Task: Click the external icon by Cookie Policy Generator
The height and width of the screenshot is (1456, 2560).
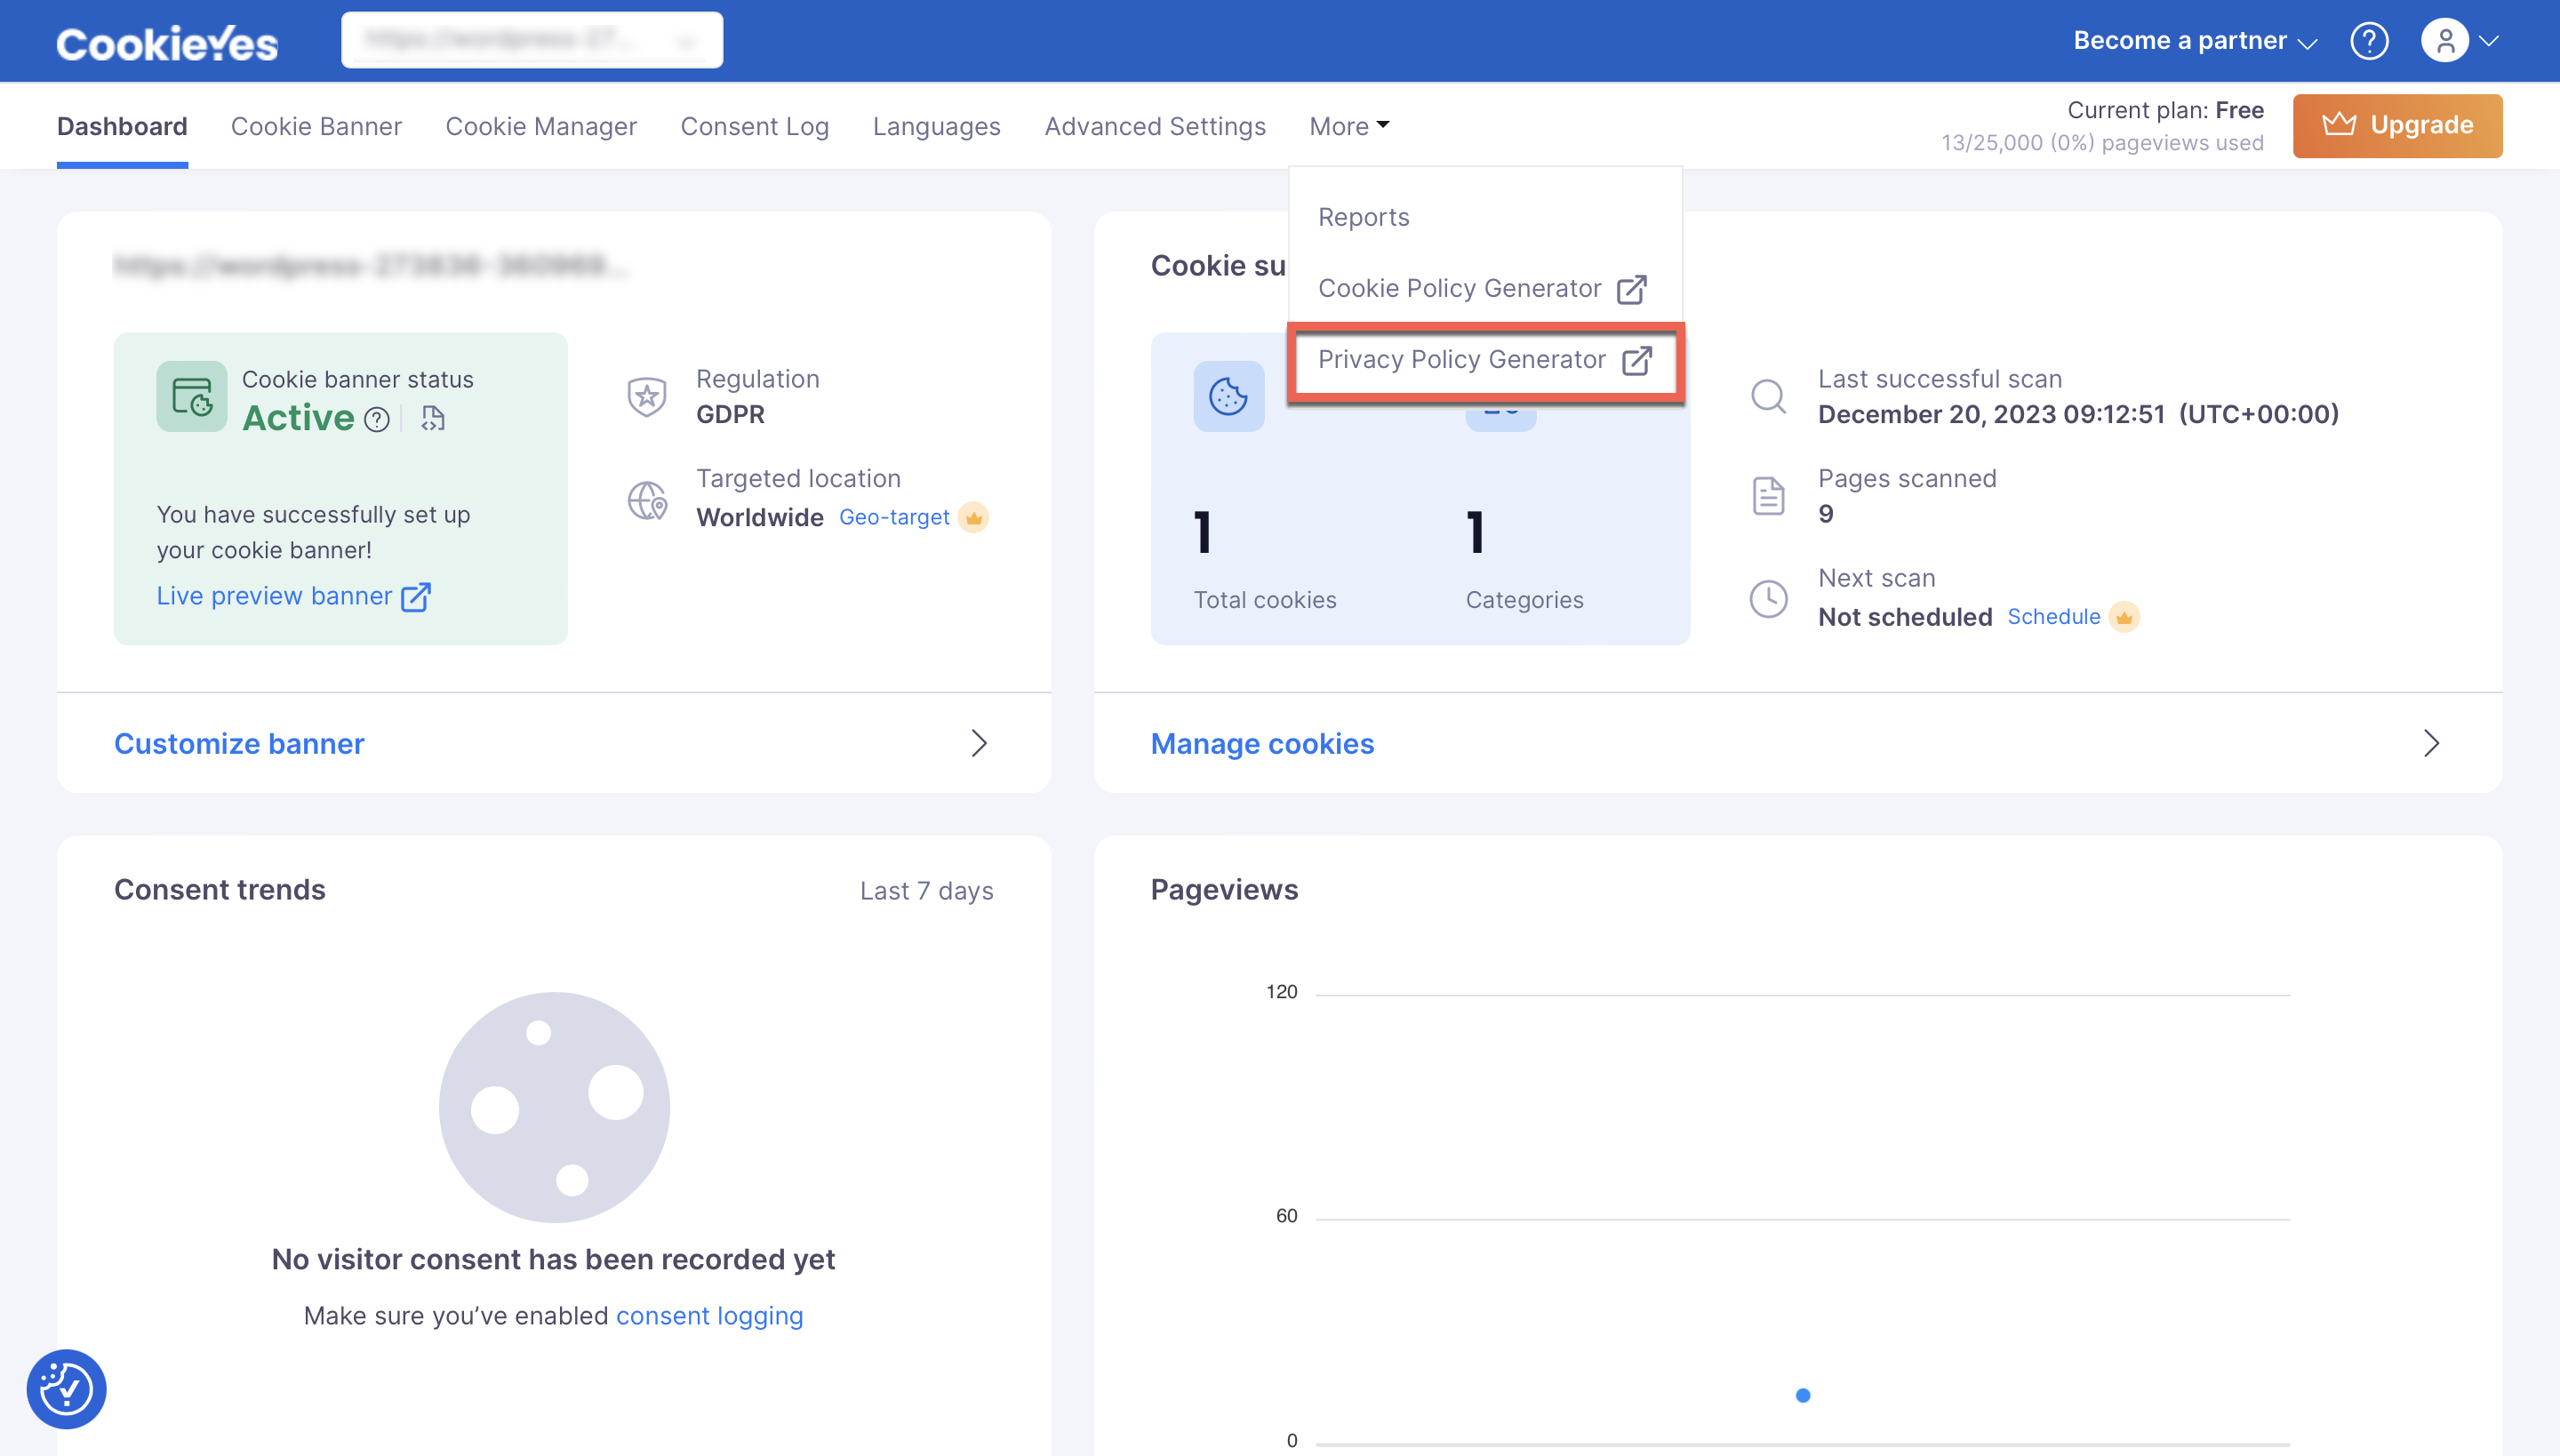Action: point(1631,289)
